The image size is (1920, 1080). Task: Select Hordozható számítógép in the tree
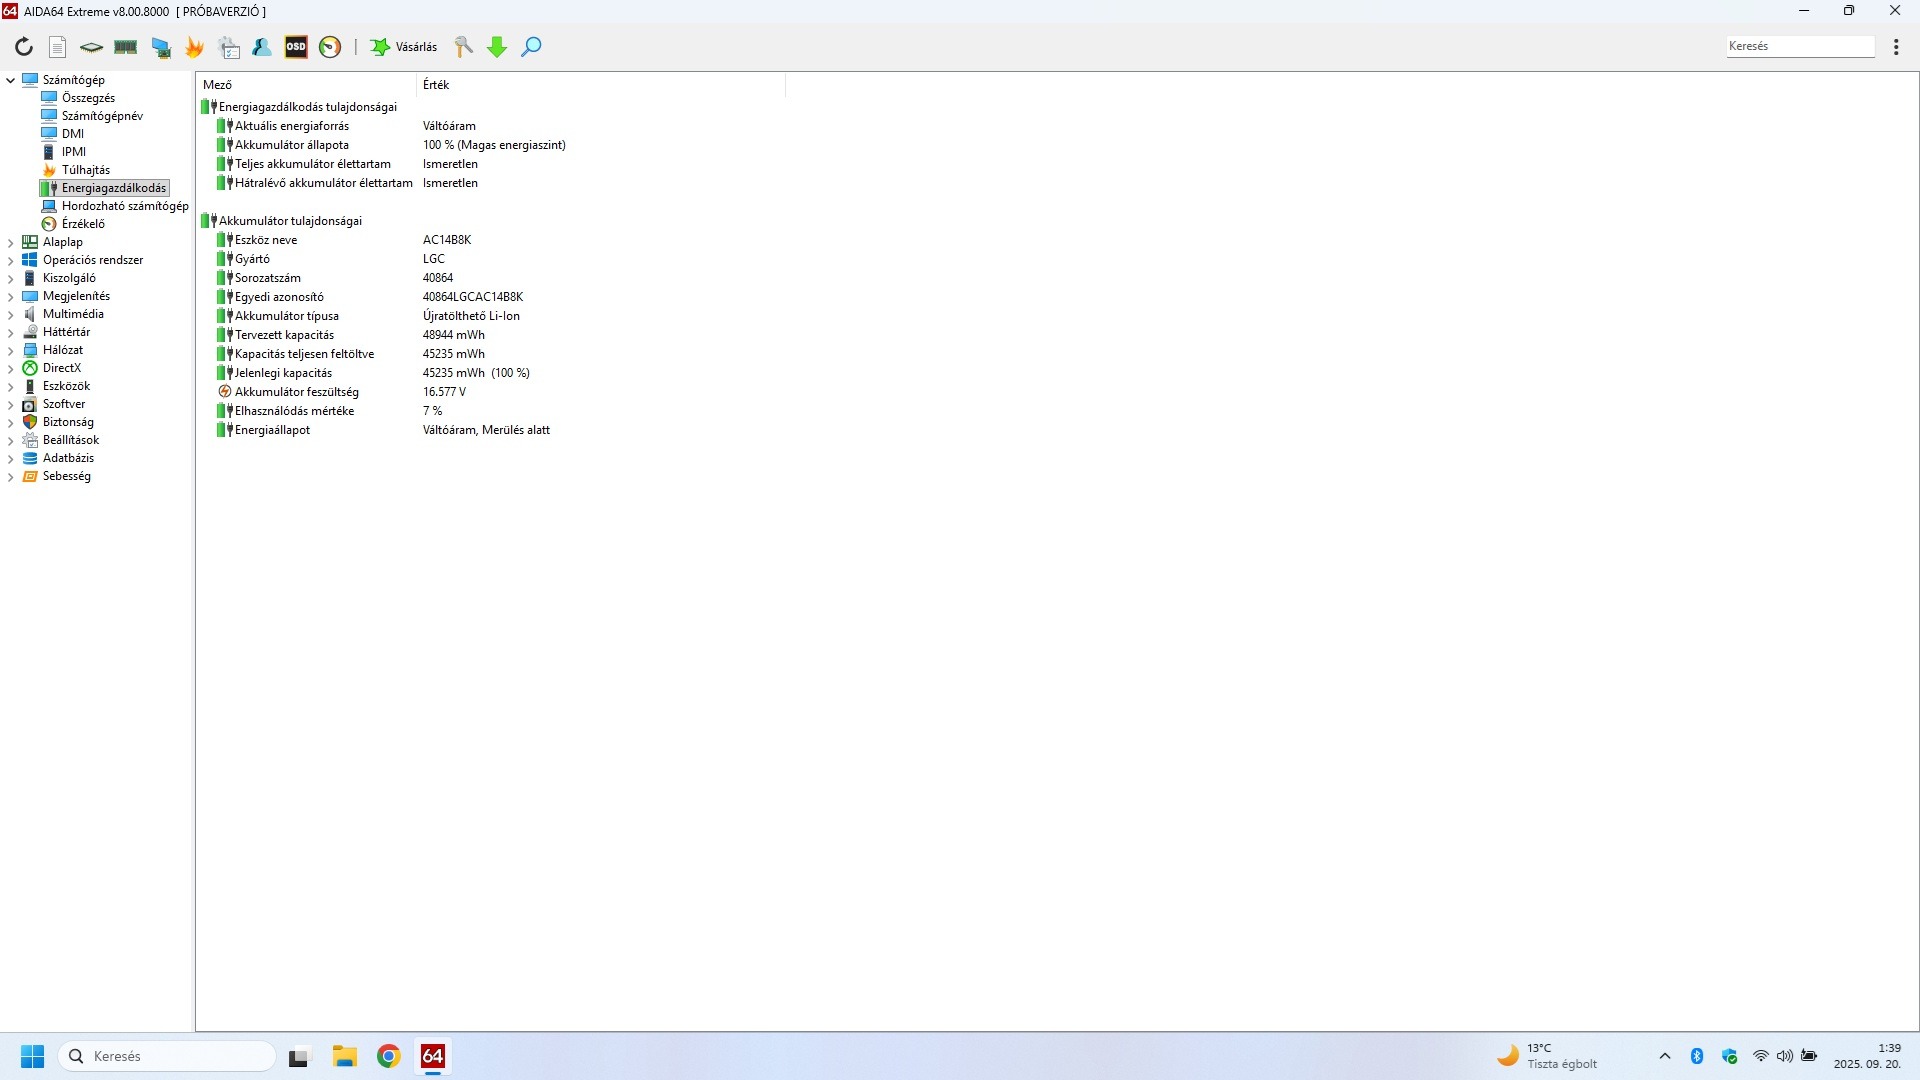pos(124,206)
